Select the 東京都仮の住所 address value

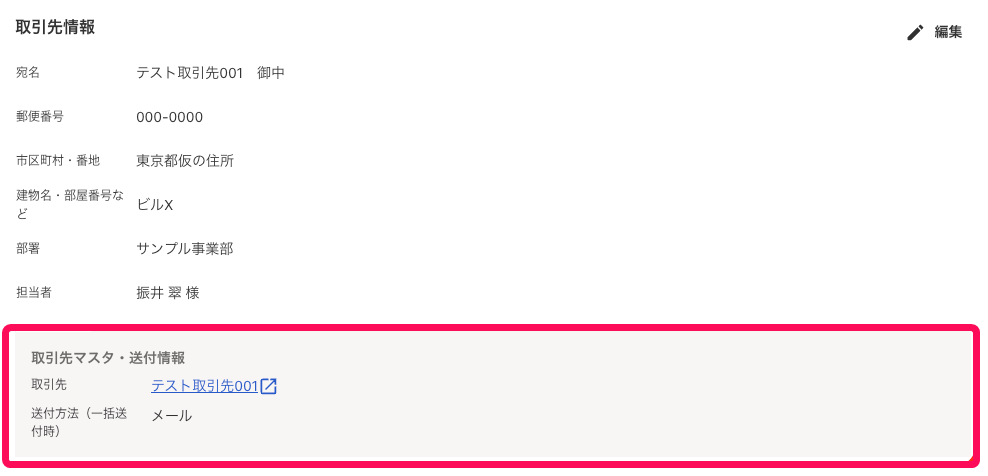click(x=185, y=161)
